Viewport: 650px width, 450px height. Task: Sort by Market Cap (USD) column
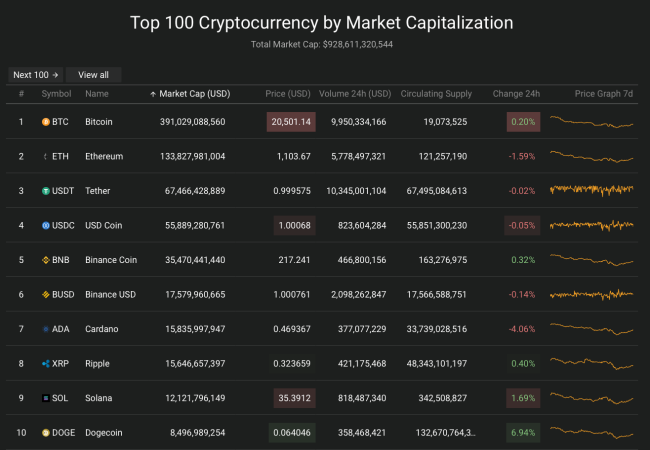click(x=194, y=94)
